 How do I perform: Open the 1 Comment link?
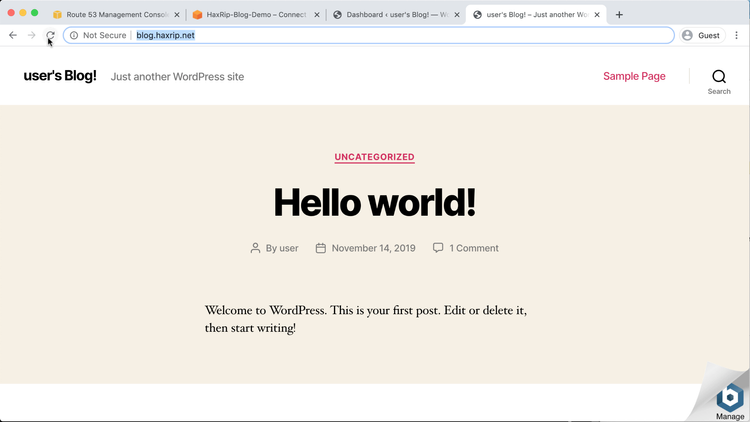click(x=474, y=248)
